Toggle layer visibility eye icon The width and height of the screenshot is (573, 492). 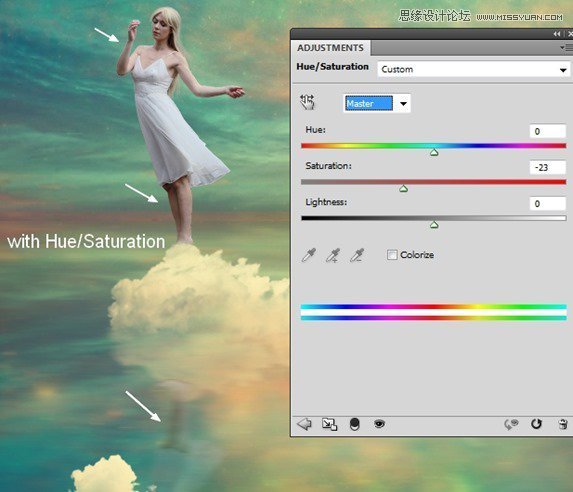(x=379, y=424)
